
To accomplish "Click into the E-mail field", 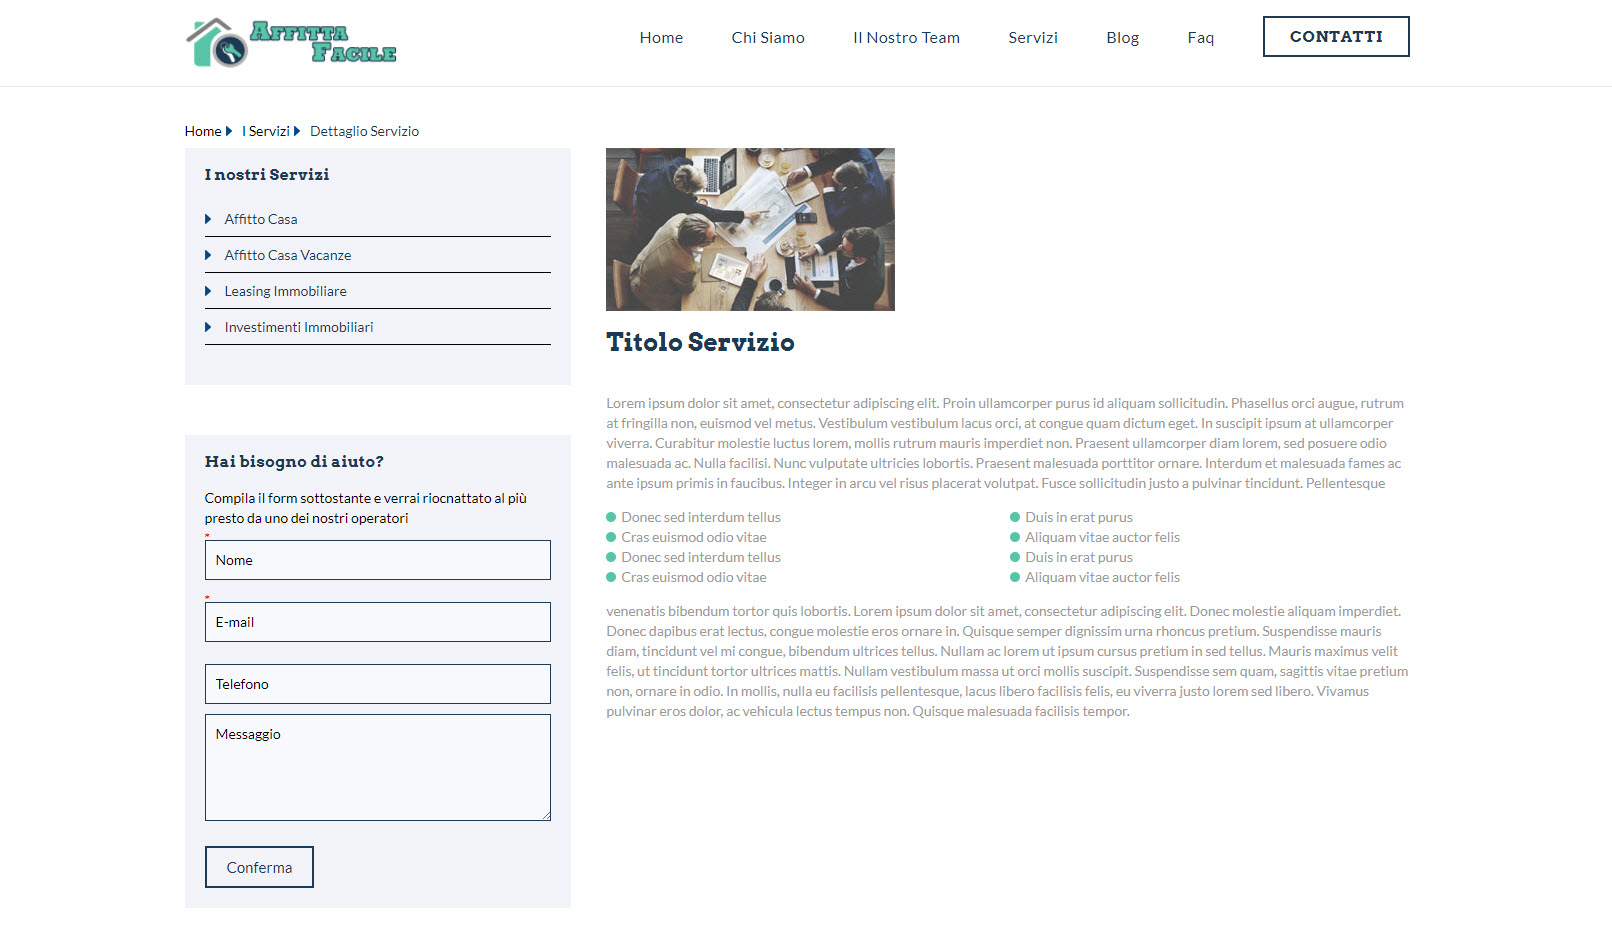I will pos(377,622).
